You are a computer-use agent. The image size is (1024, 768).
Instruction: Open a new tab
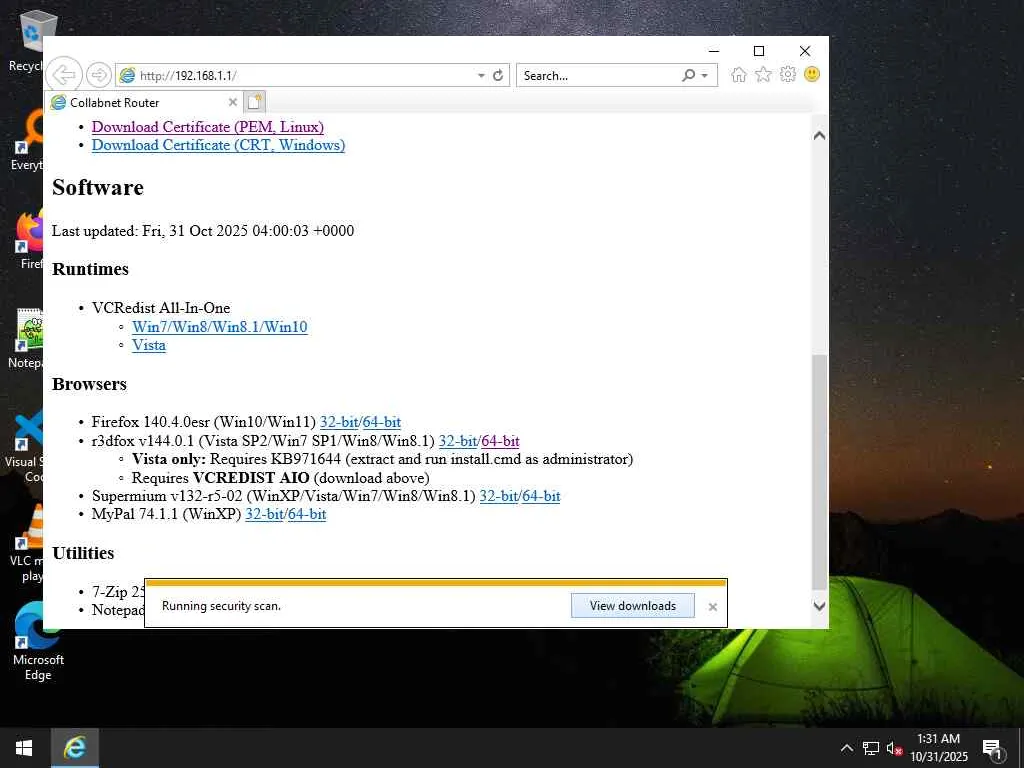click(x=255, y=103)
